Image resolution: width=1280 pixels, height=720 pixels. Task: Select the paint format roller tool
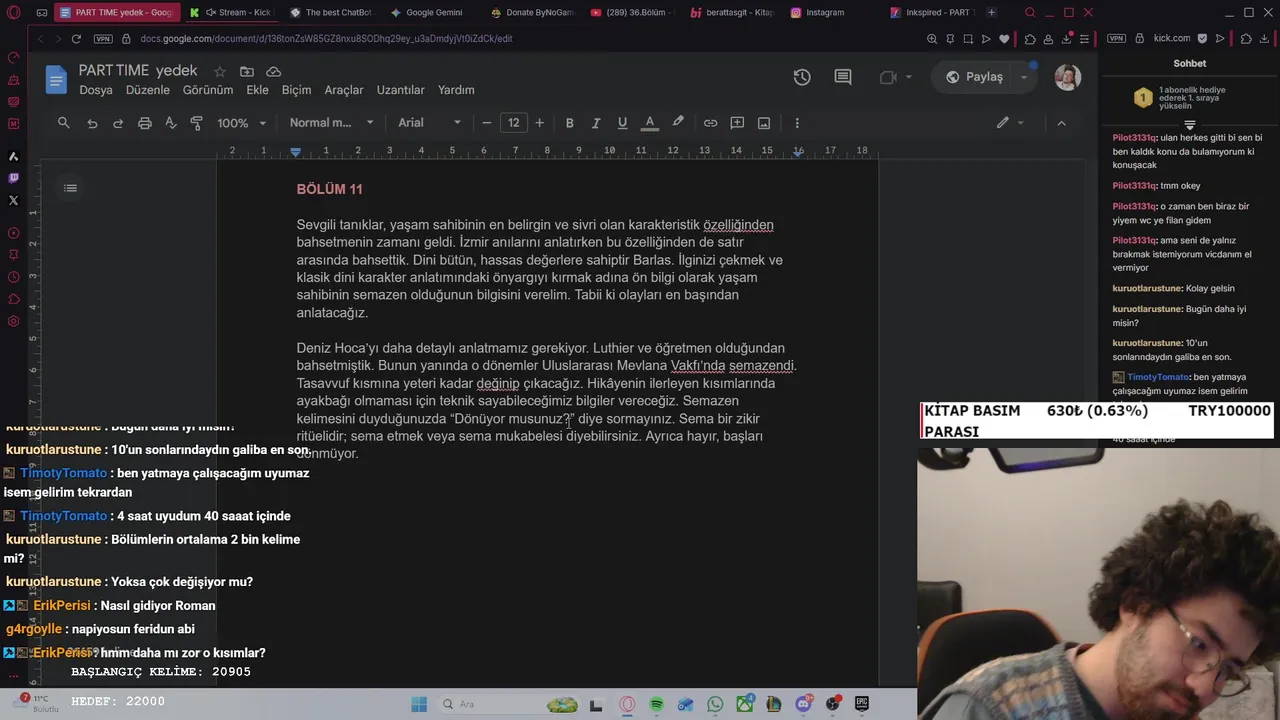point(197,123)
